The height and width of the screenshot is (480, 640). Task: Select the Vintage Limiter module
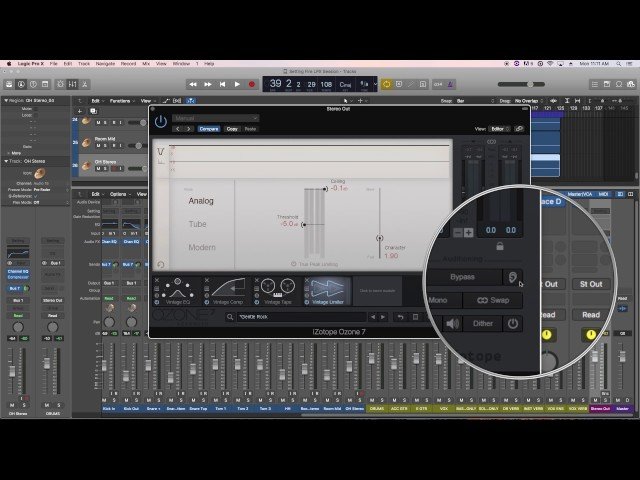click(x=327, y=291)
